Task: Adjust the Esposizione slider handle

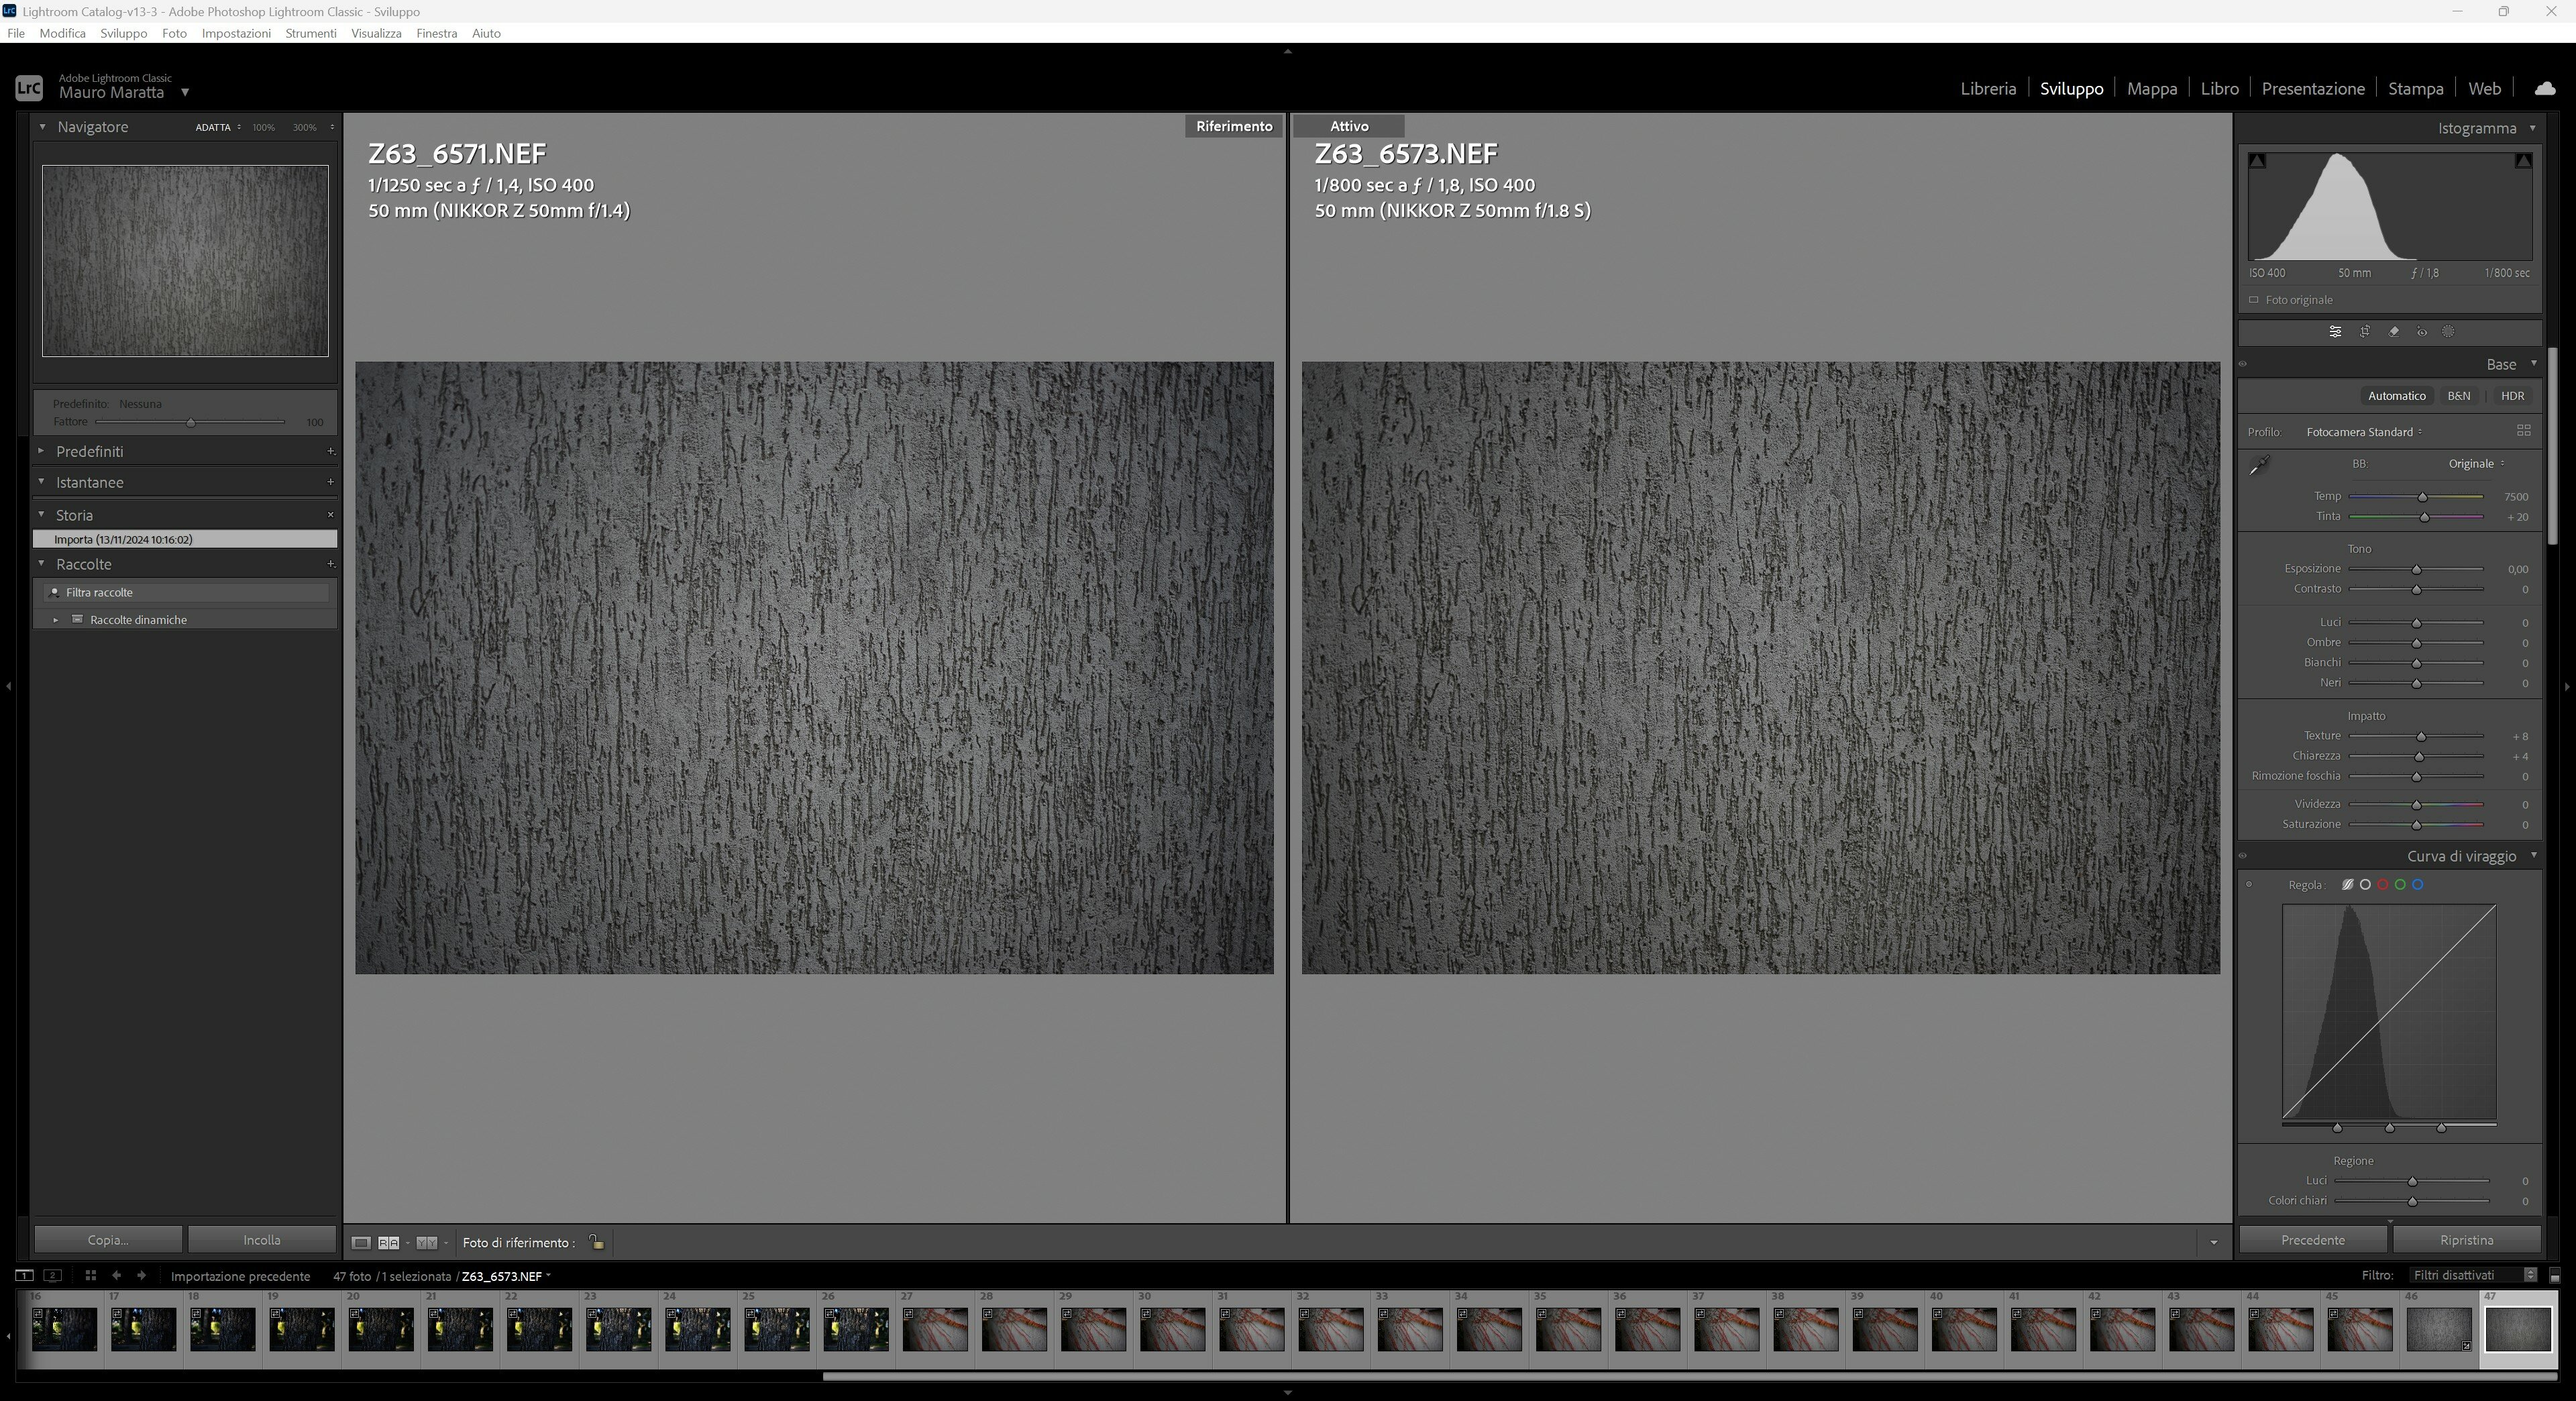Action: click(x=2416, y=570)
